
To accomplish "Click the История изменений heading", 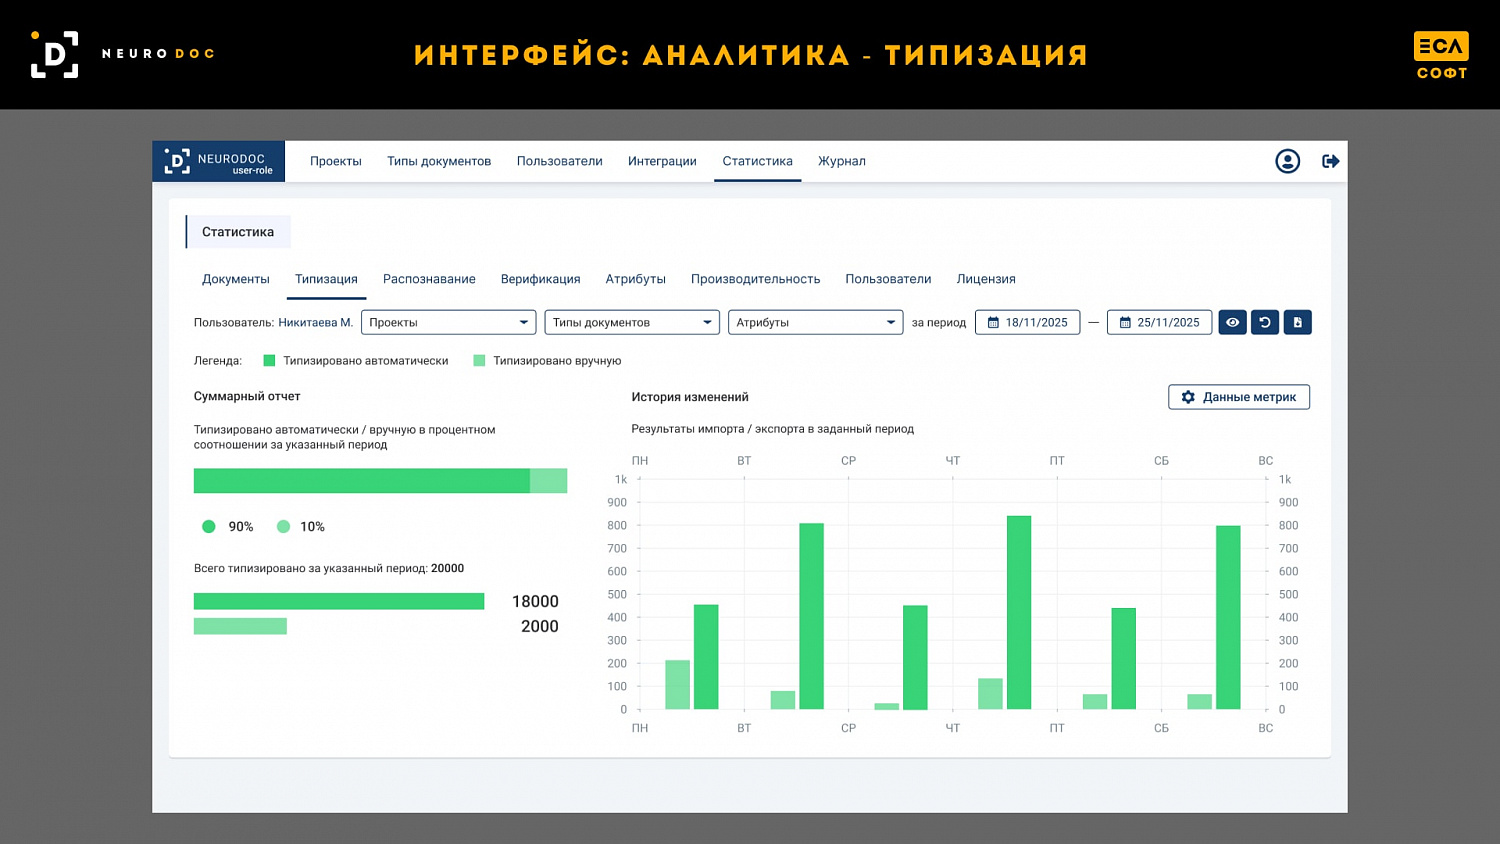I will coord(690,397).
